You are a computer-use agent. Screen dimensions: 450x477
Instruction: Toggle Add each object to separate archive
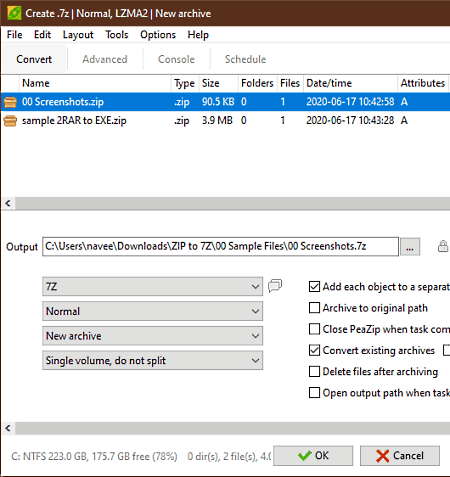314,286
